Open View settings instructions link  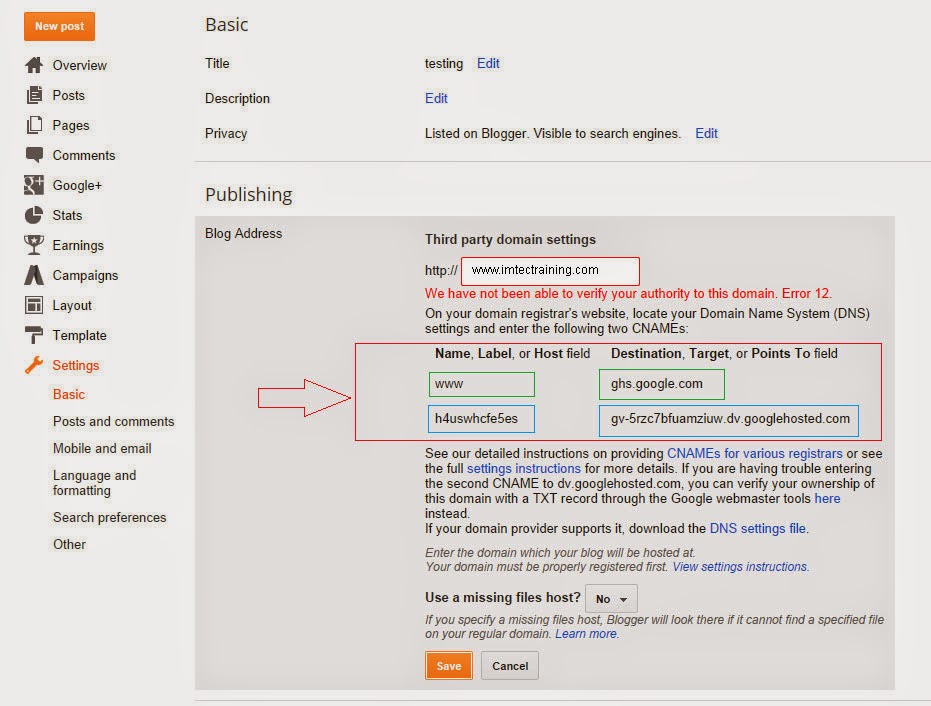pyautogui.click(x=739, y=566)
